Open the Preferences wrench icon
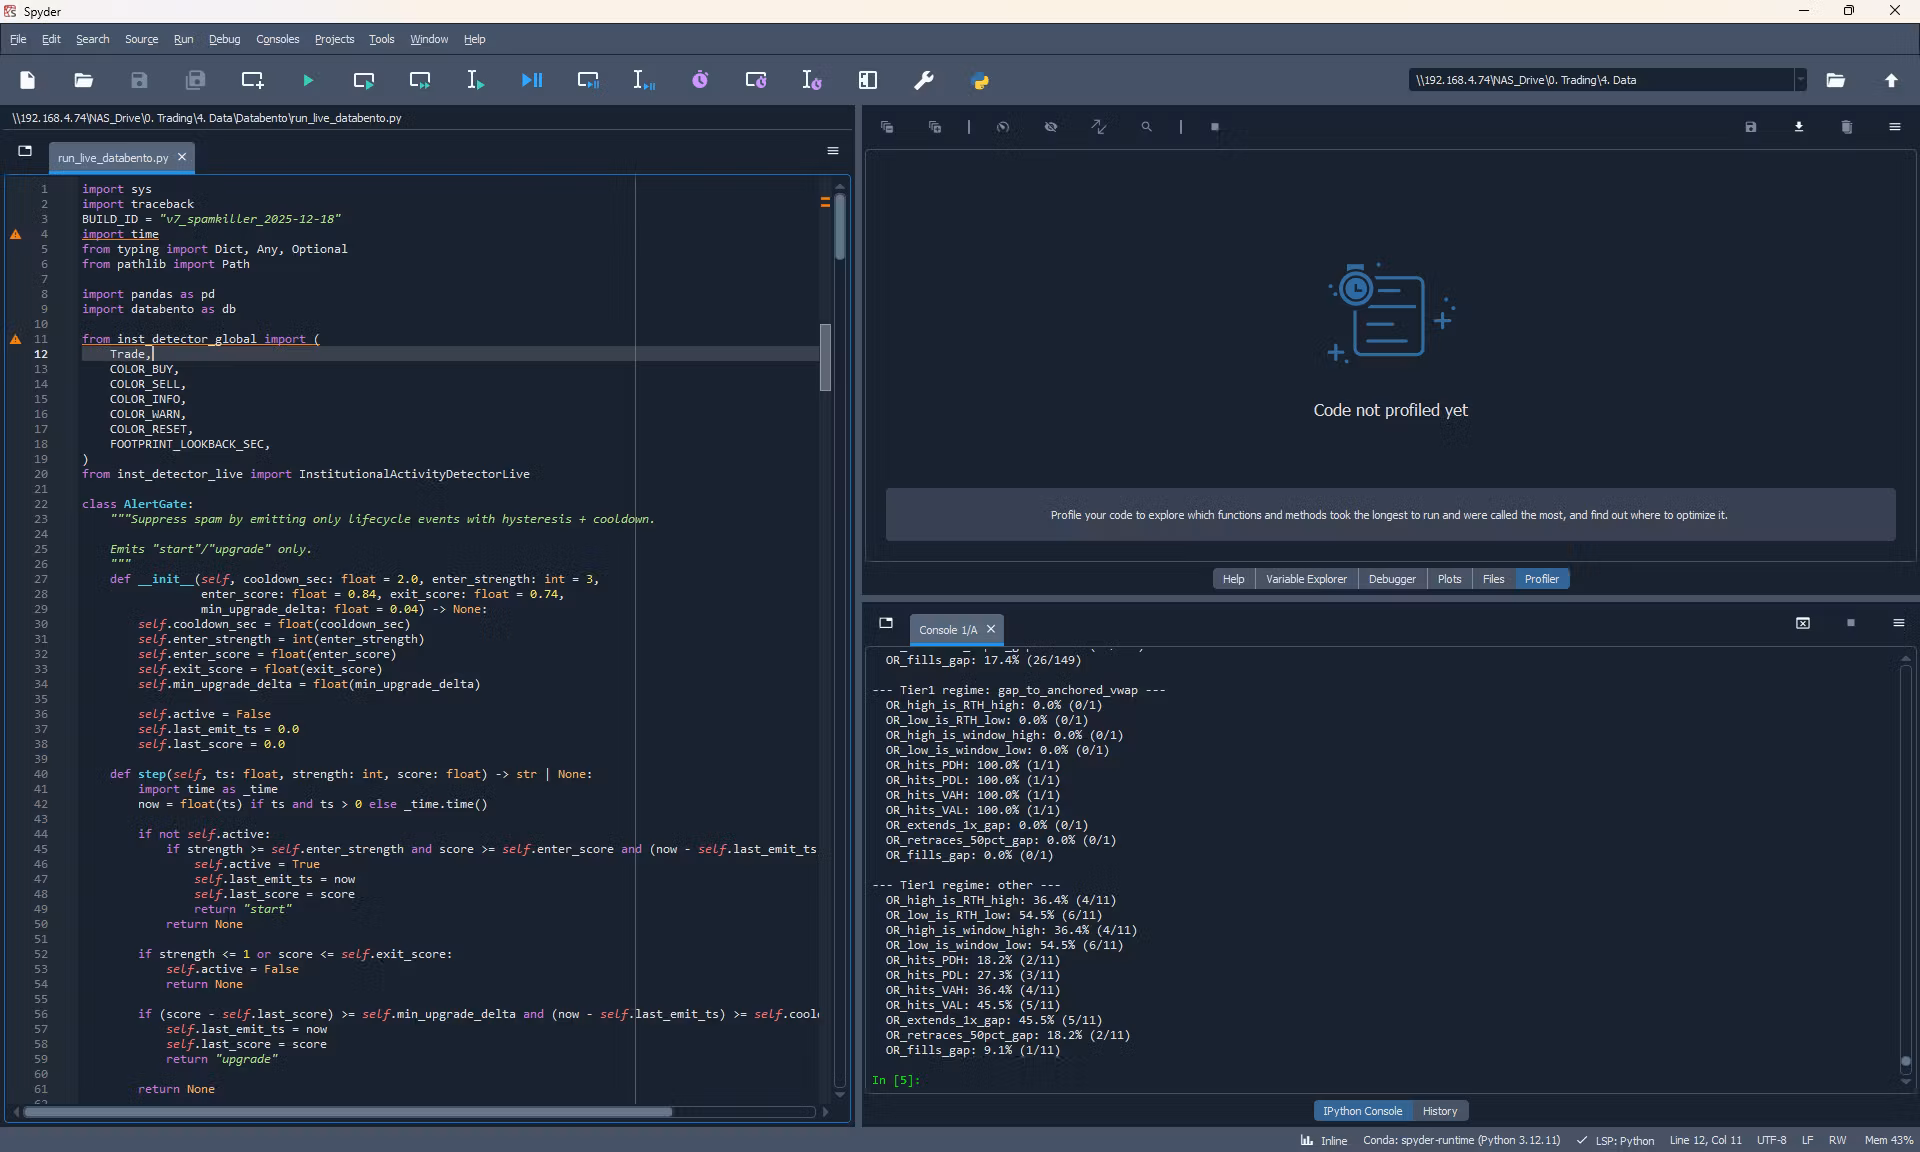The width and height of the screenshot is (1920, 1152). click(x=923, y=80)
